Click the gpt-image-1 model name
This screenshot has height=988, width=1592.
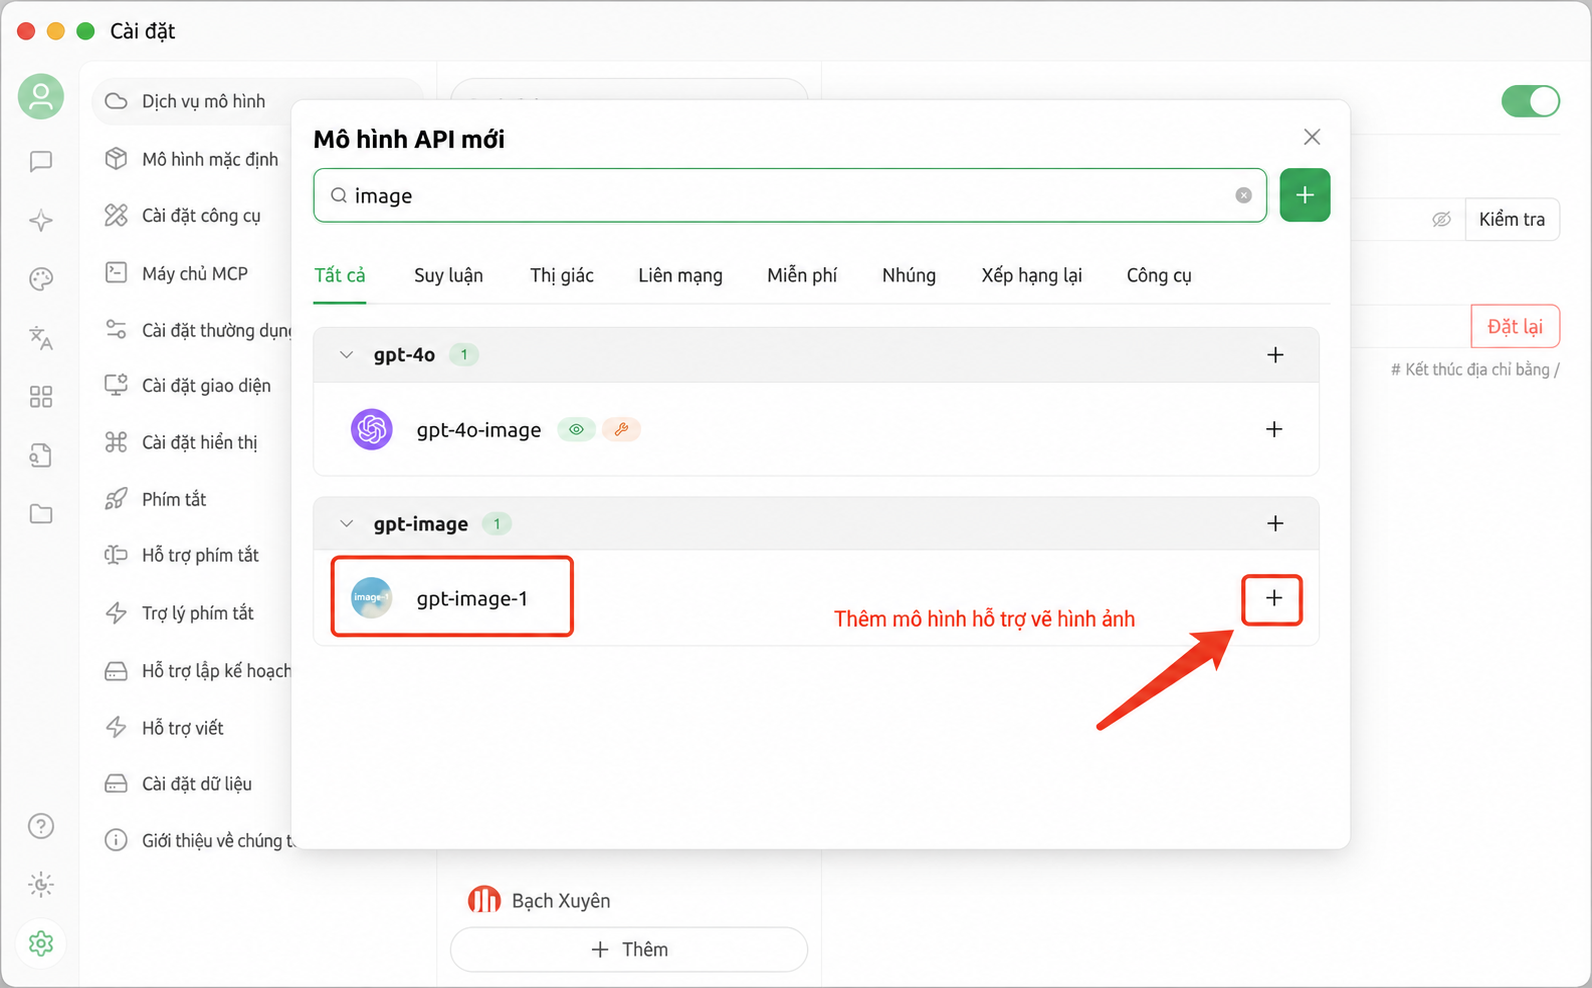(x=472, y=599)
